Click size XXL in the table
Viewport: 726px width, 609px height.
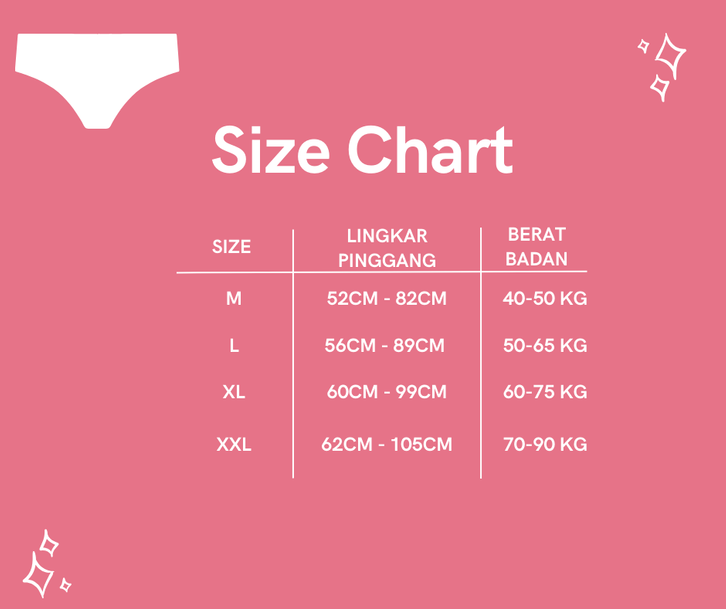tap(234, 444)
